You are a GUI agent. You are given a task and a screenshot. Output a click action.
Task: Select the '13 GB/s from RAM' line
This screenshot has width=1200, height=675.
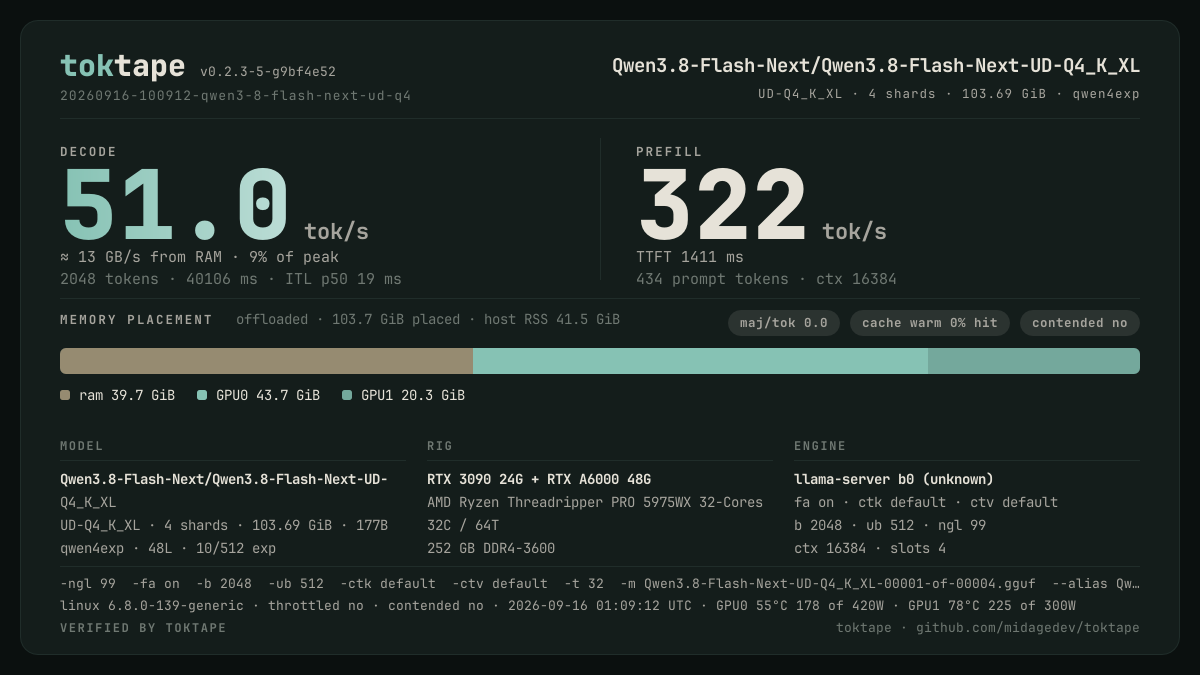pyautogui.click(x=199, y=257)
